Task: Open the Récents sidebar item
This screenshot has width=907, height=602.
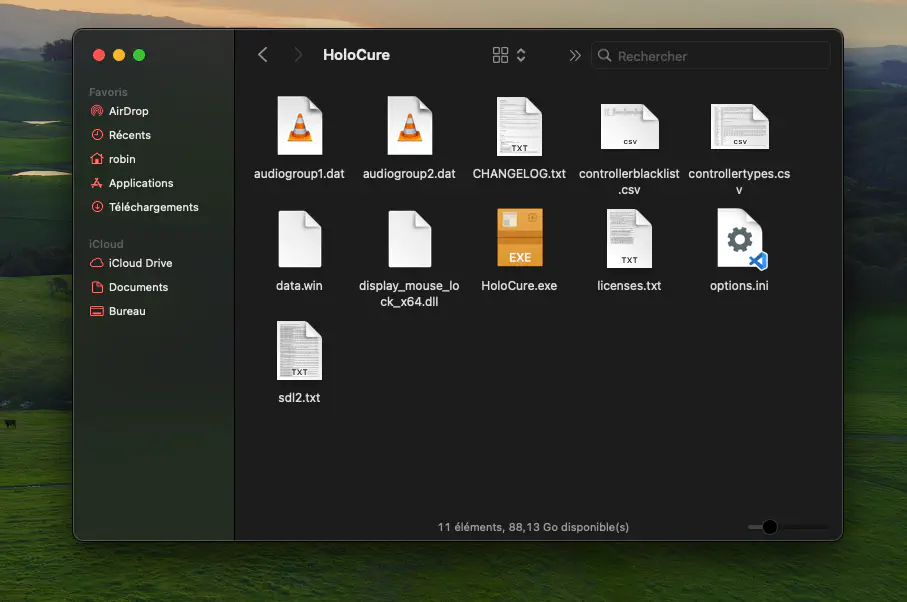Action: [x=129, y=135]
